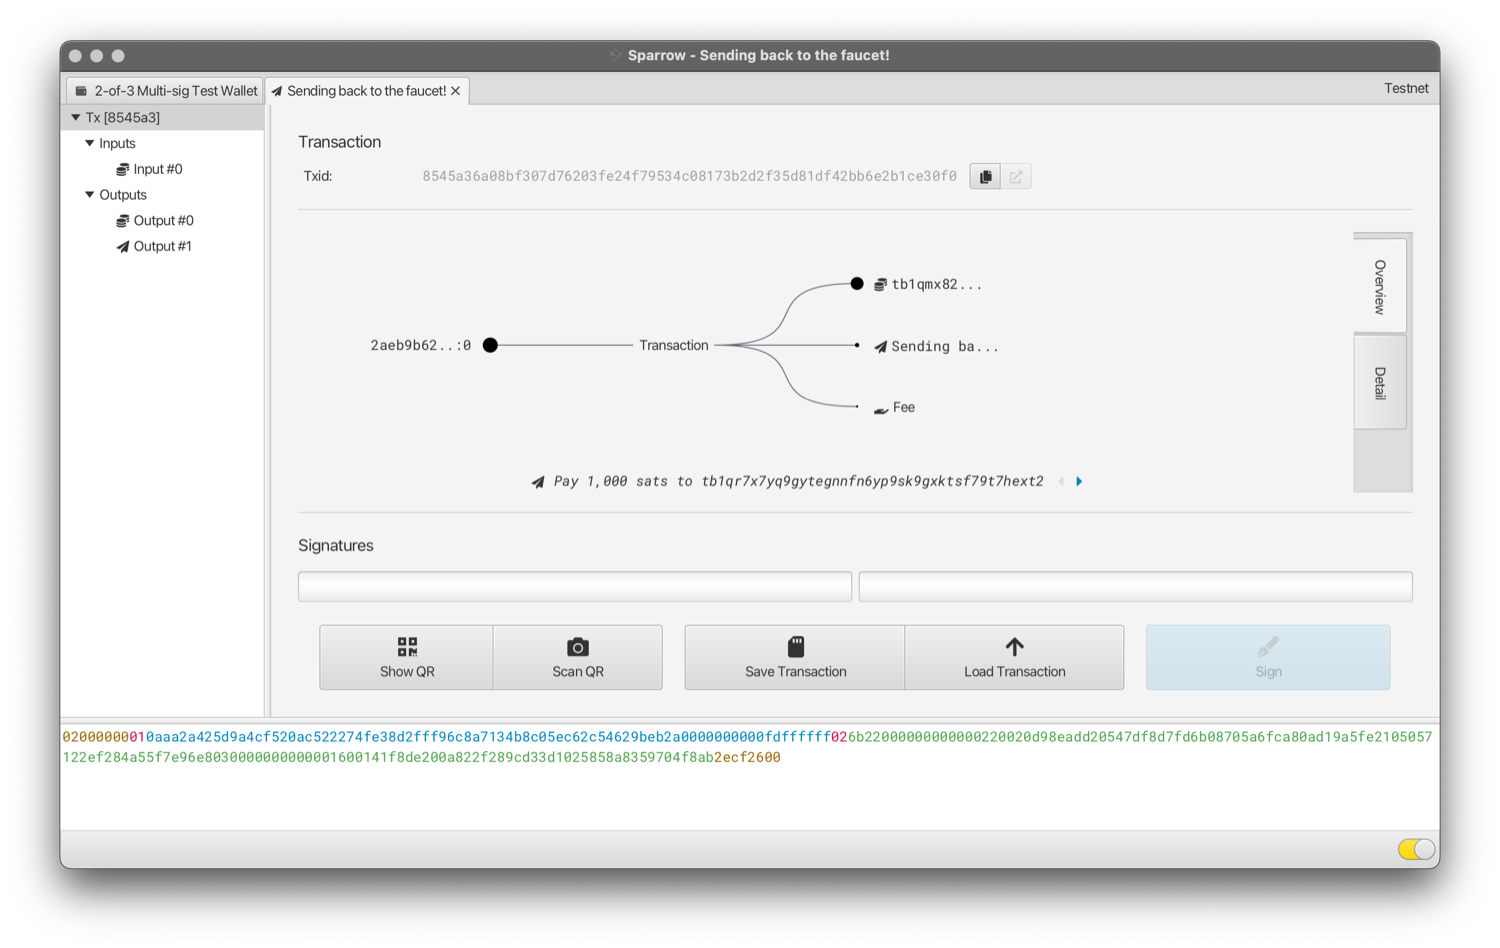Select the Tx [8545a3] root item

(x=123, y=117)
